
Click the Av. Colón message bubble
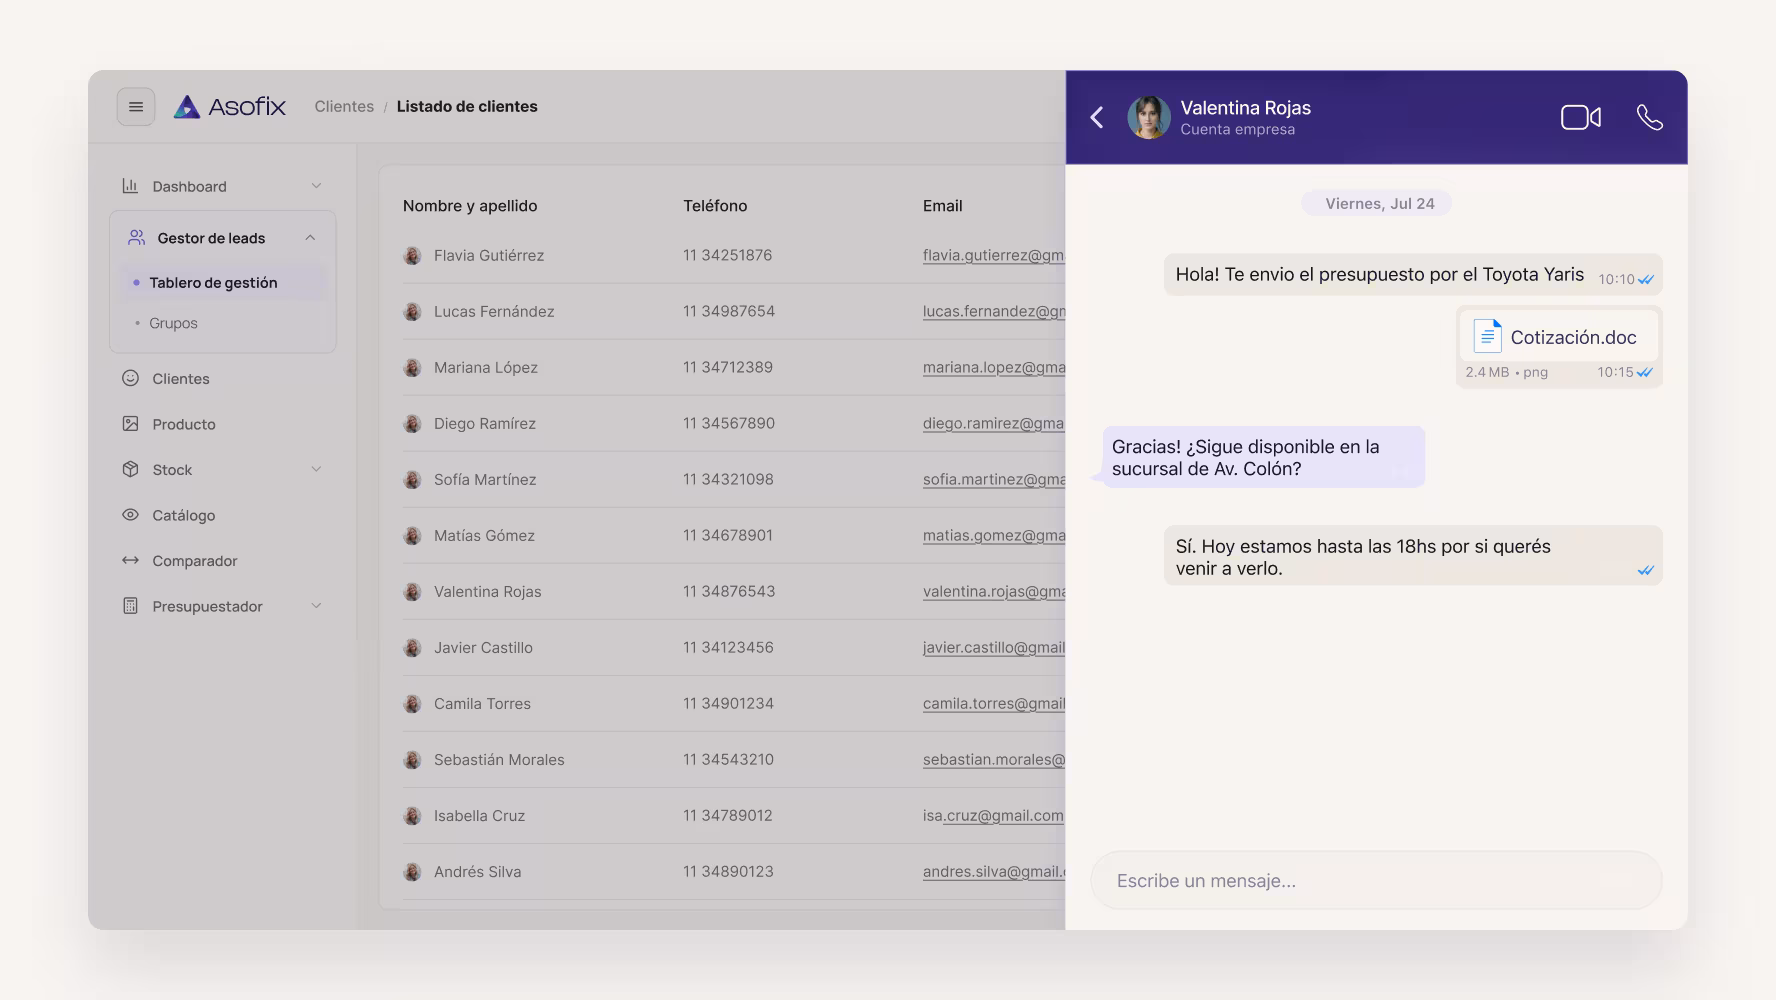coord(1264,457)
